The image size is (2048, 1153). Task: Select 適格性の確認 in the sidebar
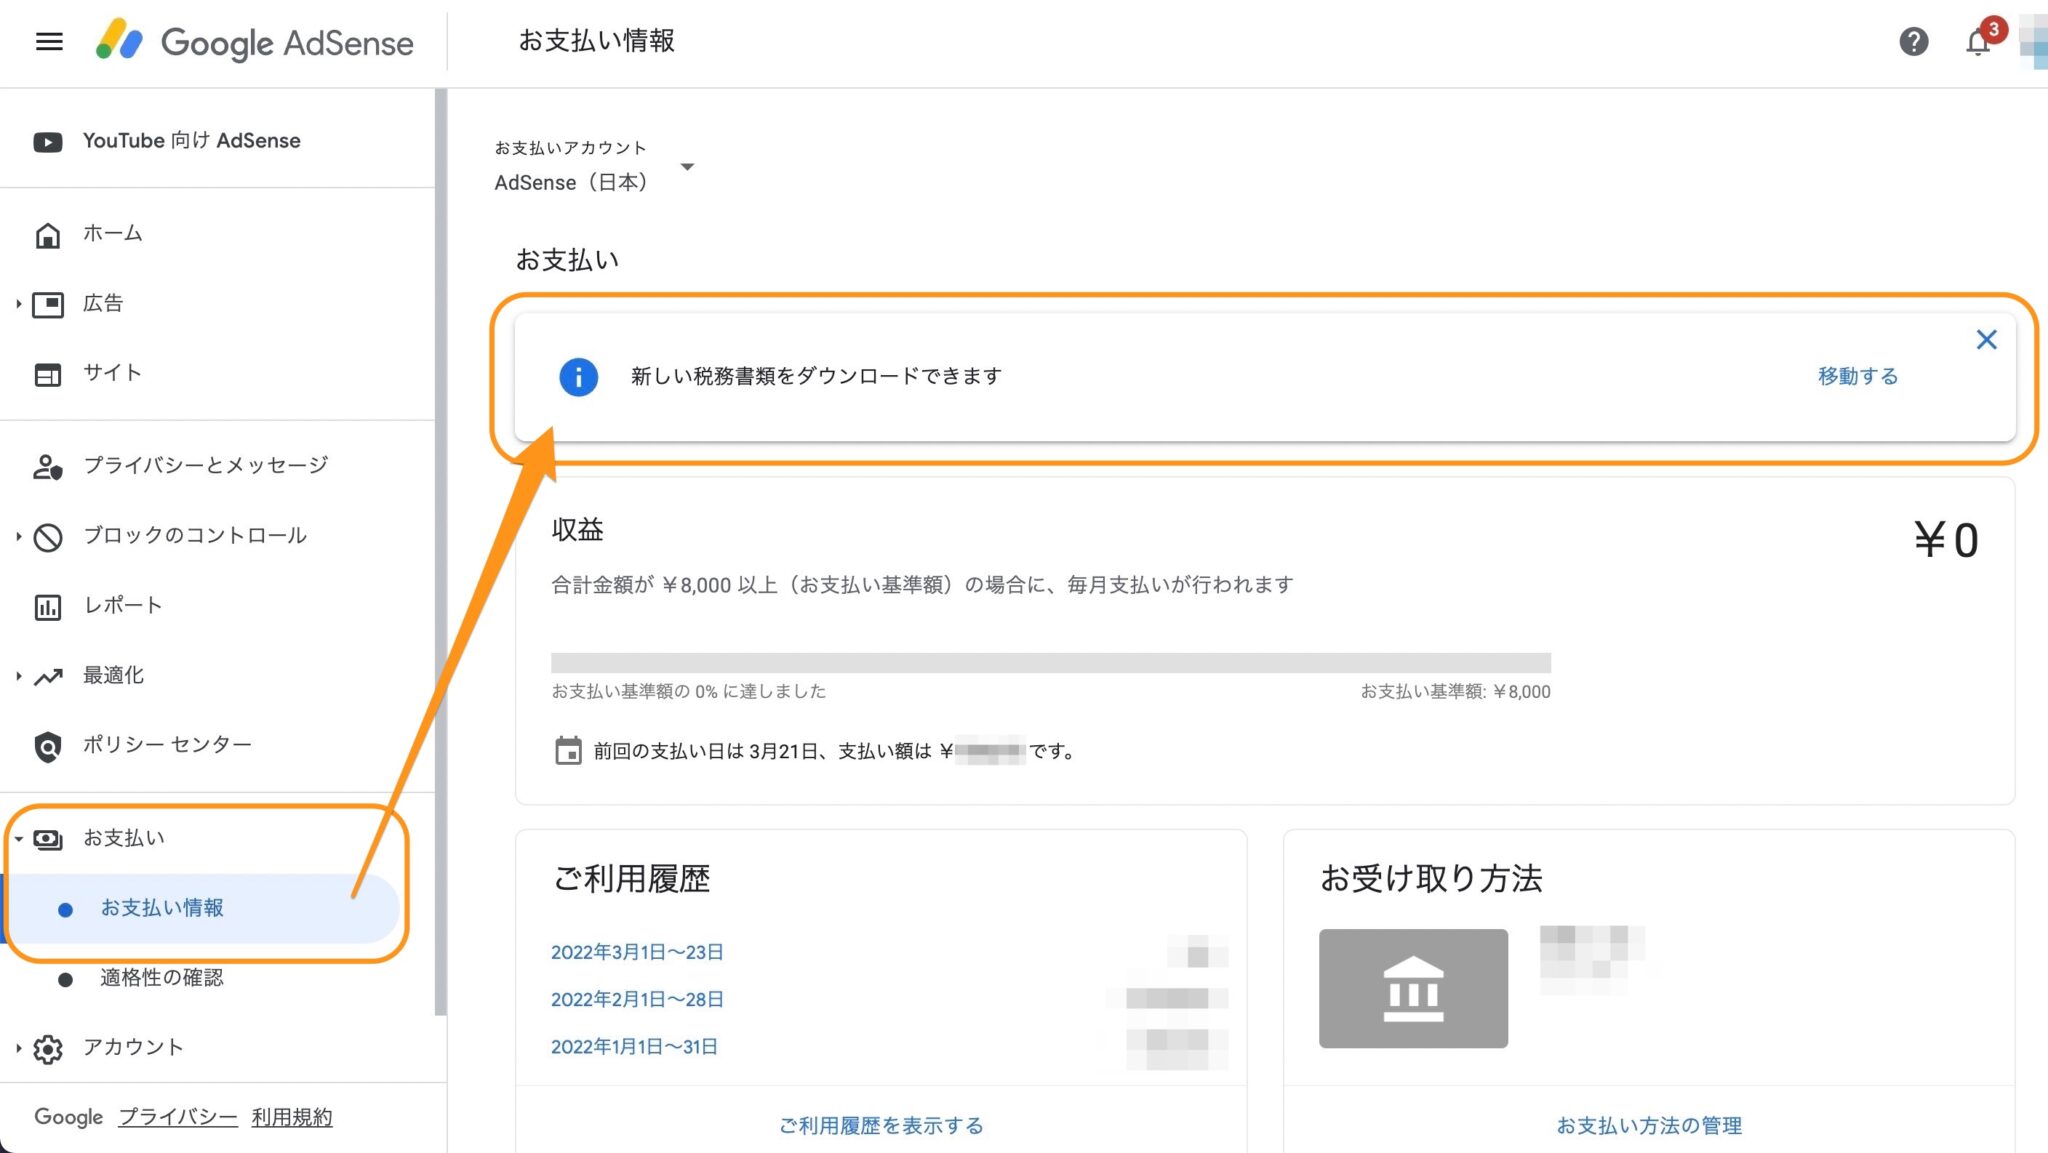[163, 977]
